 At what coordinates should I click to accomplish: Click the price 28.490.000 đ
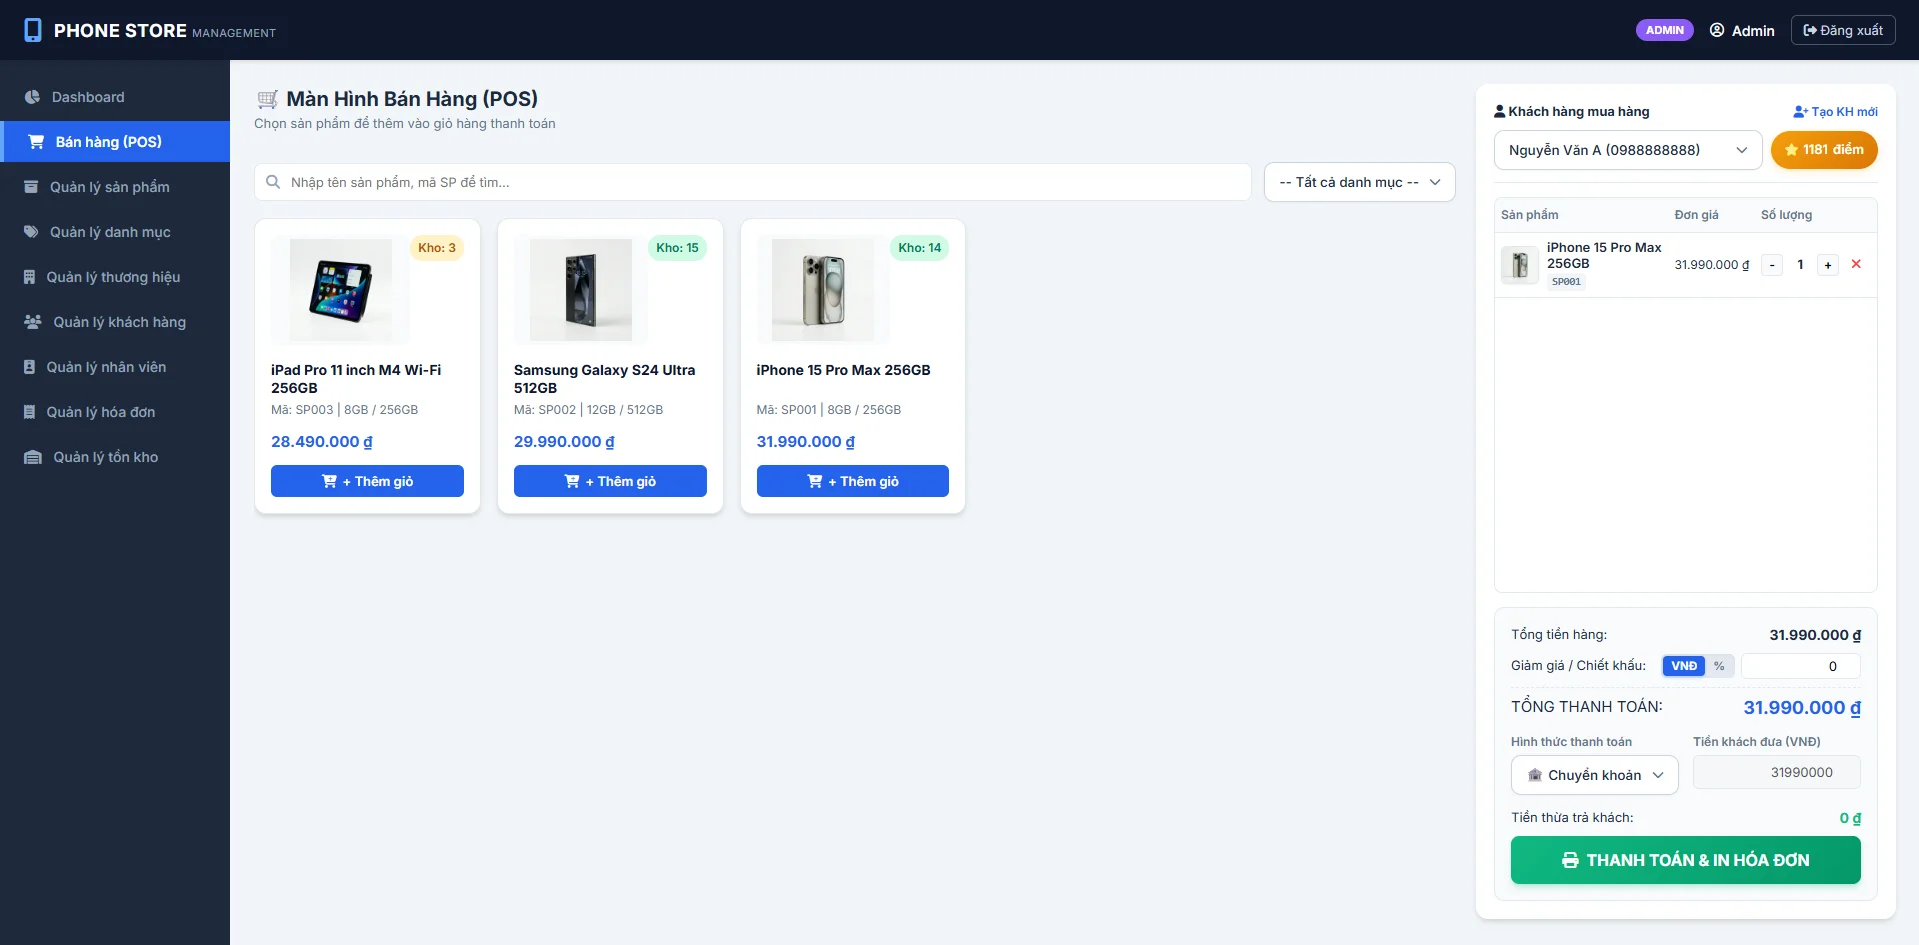[x=322, y=442]
